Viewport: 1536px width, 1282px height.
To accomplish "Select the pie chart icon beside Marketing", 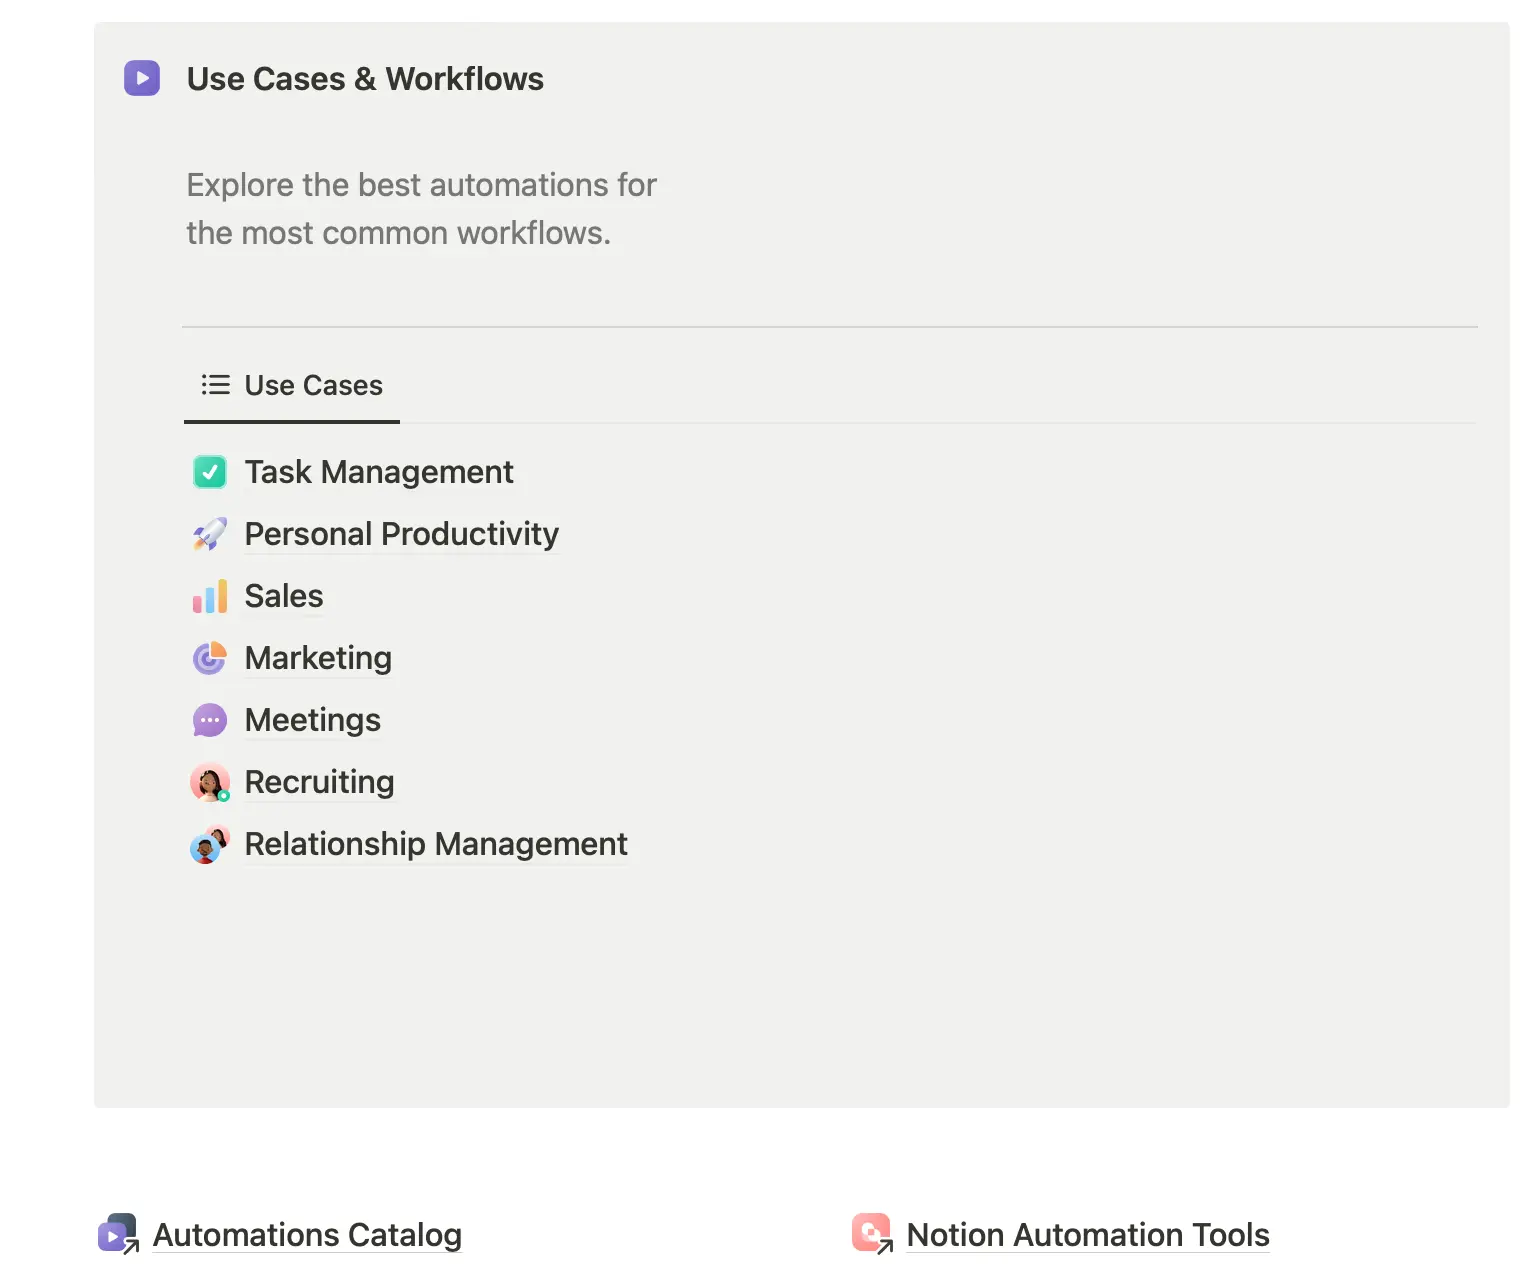I will coord(210,658).
